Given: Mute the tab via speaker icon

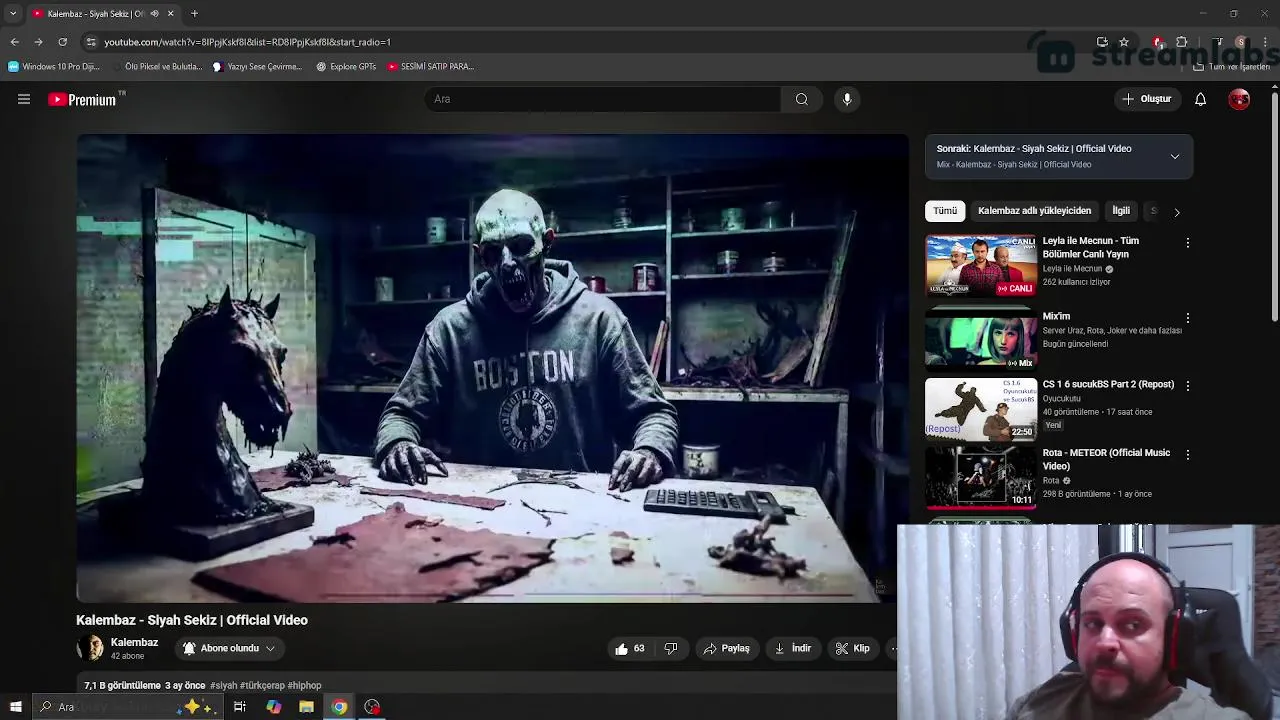Looking at the screenshot, I should [x=154, y=14].
